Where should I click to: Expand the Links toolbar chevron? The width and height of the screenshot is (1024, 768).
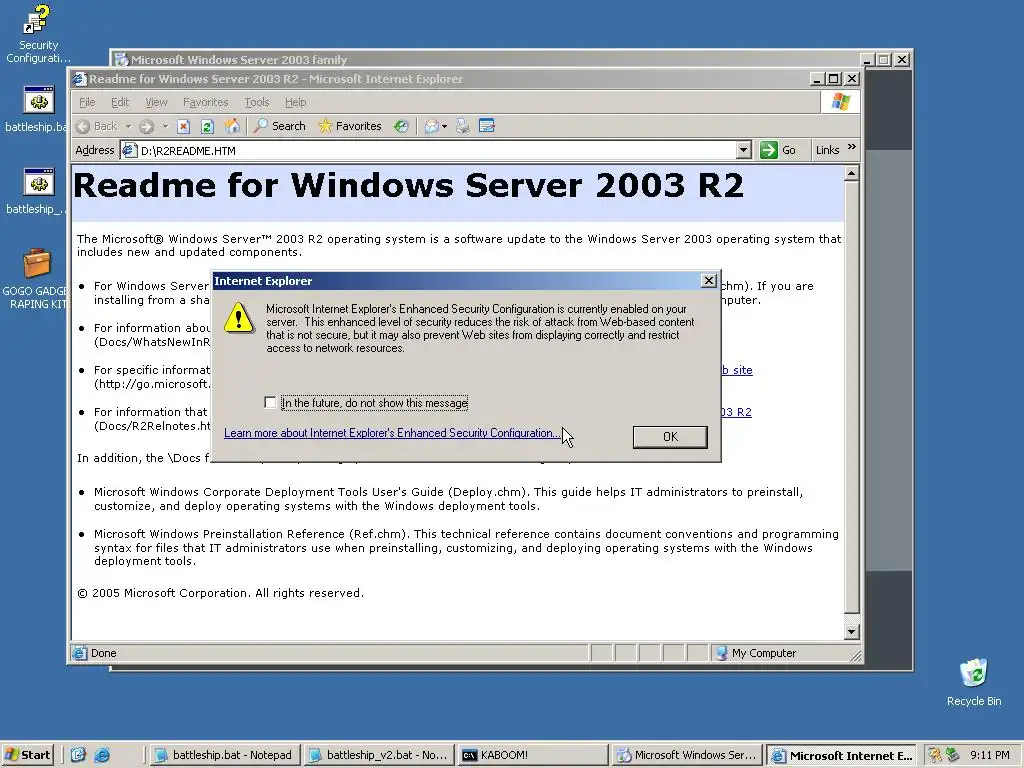coord(852,148)
